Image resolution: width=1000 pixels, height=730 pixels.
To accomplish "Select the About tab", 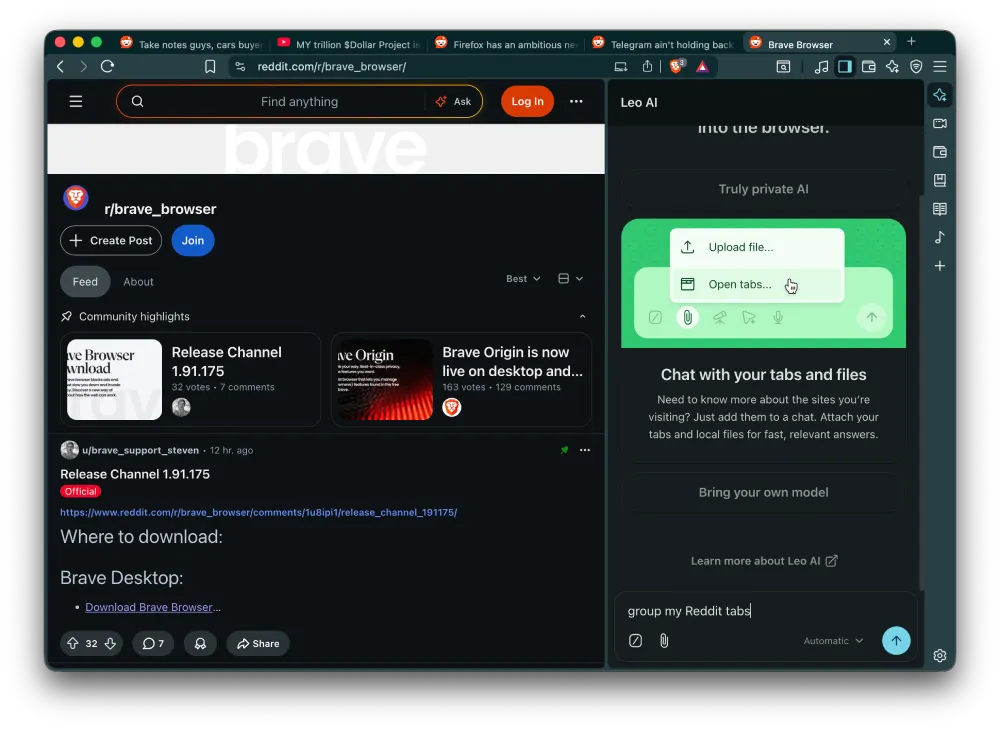I will tap(138, 282).
